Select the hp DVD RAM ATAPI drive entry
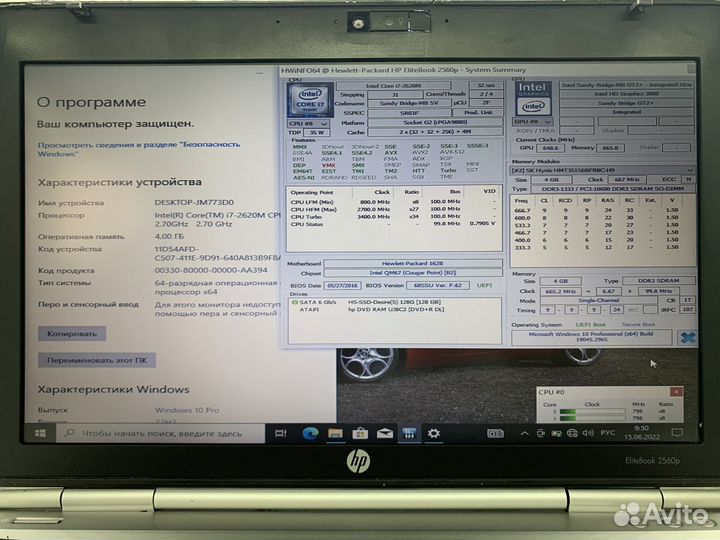The width and height of the screenshot is (720, 540). [396, 309]
